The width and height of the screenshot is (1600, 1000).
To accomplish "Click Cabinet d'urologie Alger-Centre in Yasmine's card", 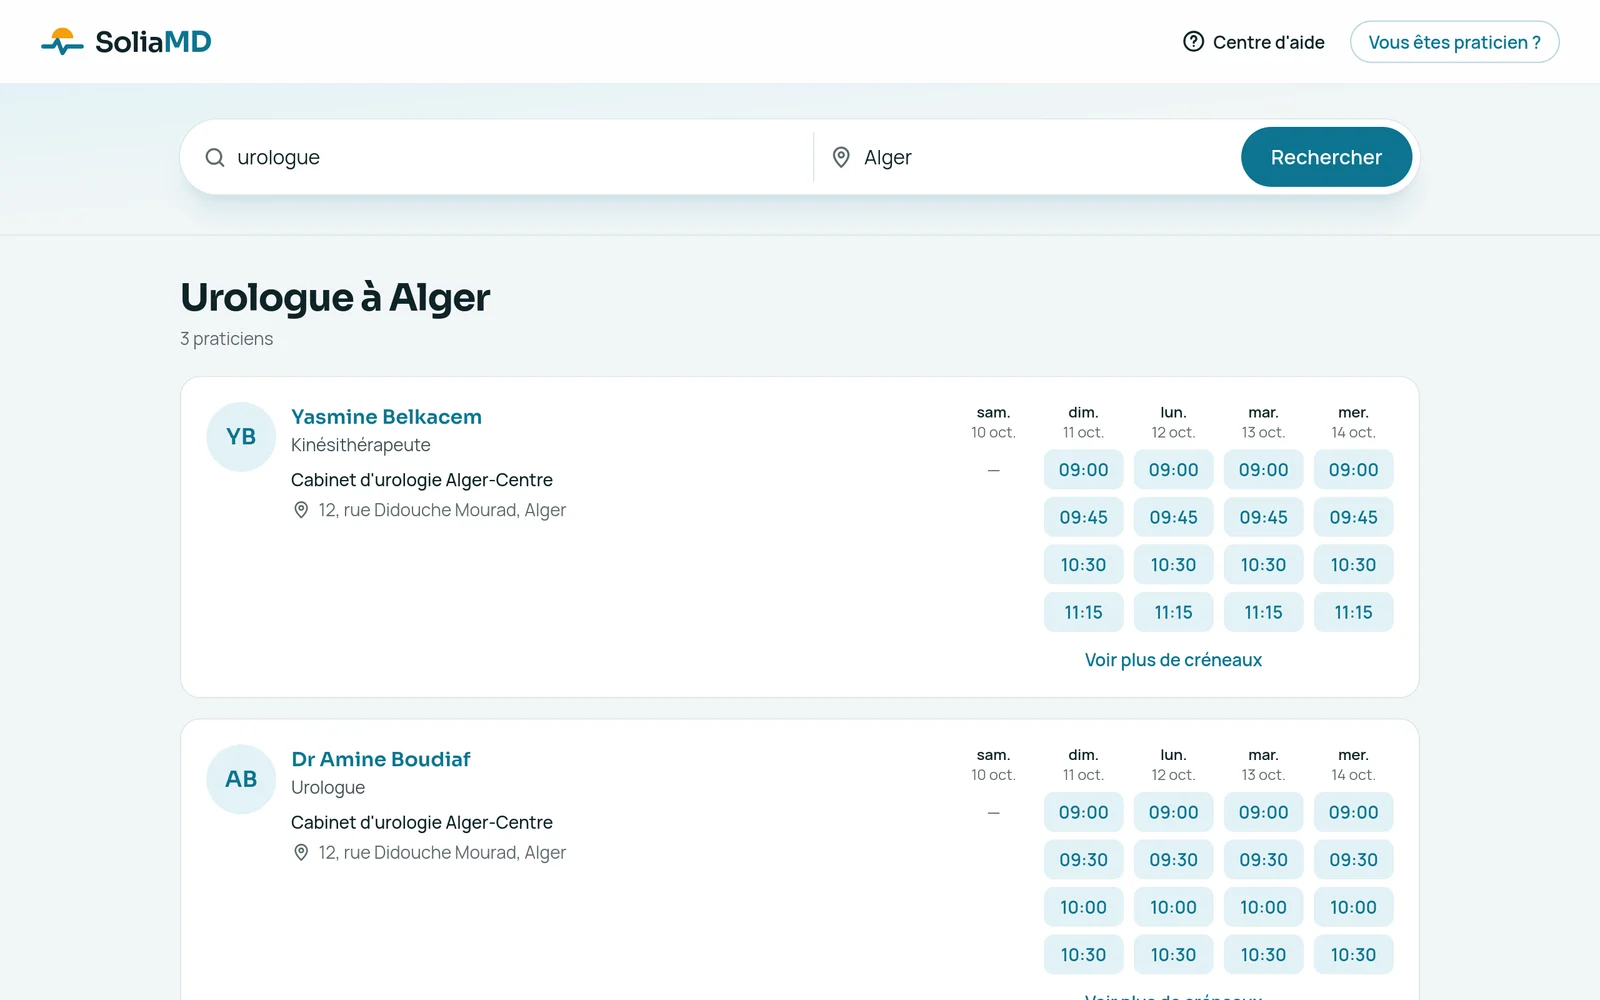I will (x=421, y=480).
